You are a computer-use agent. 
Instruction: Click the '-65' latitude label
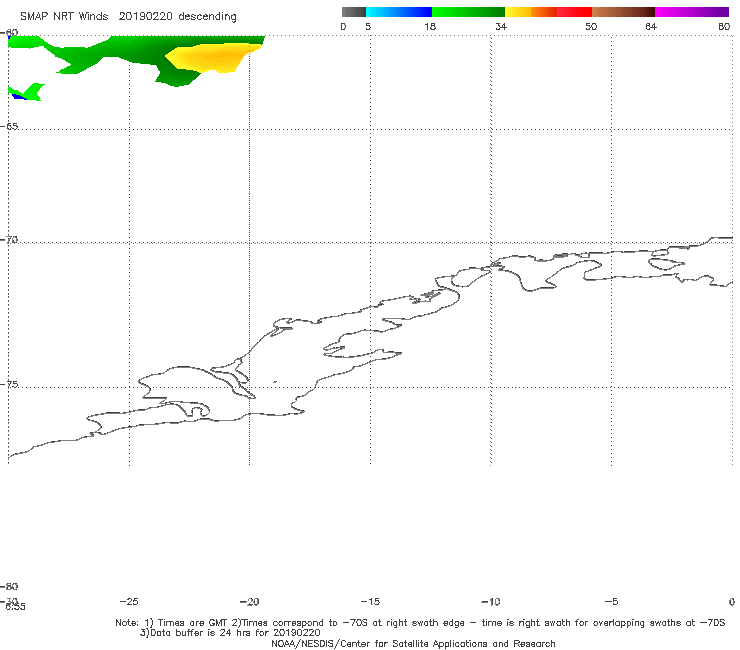coord(9,127)
